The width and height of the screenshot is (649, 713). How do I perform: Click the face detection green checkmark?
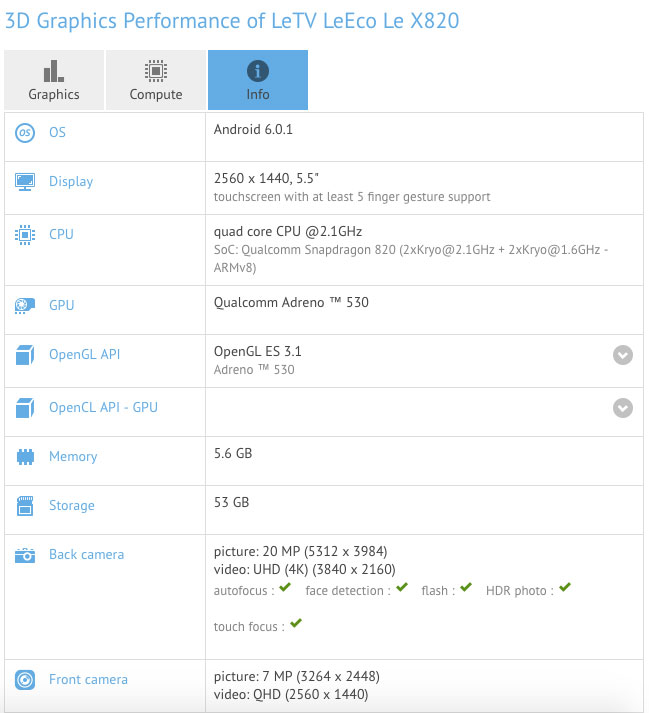pos(402,587)
